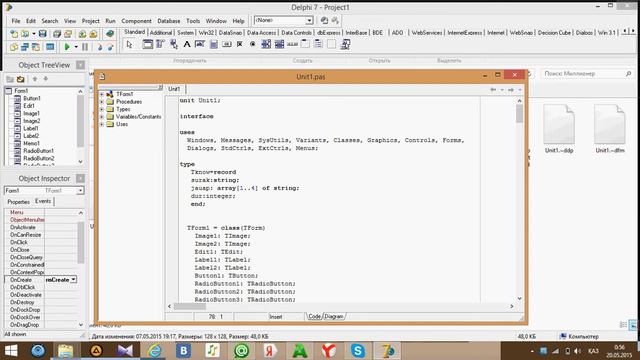Close the Object TreeView panel
The width and height of the screenshot is (640, 360).
tap(80, 65)
